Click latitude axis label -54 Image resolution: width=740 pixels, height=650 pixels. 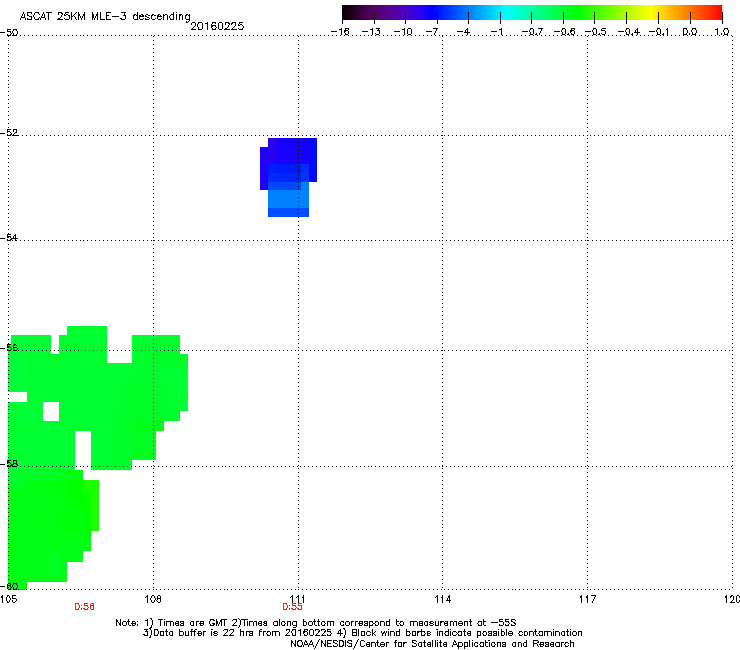(x=9, y=237)
